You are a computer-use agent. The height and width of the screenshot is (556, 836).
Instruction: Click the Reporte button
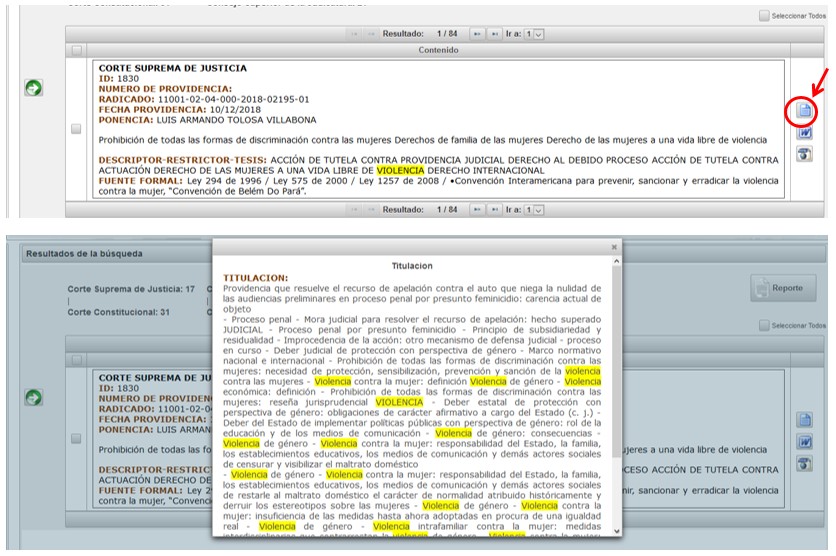point(784,288)
